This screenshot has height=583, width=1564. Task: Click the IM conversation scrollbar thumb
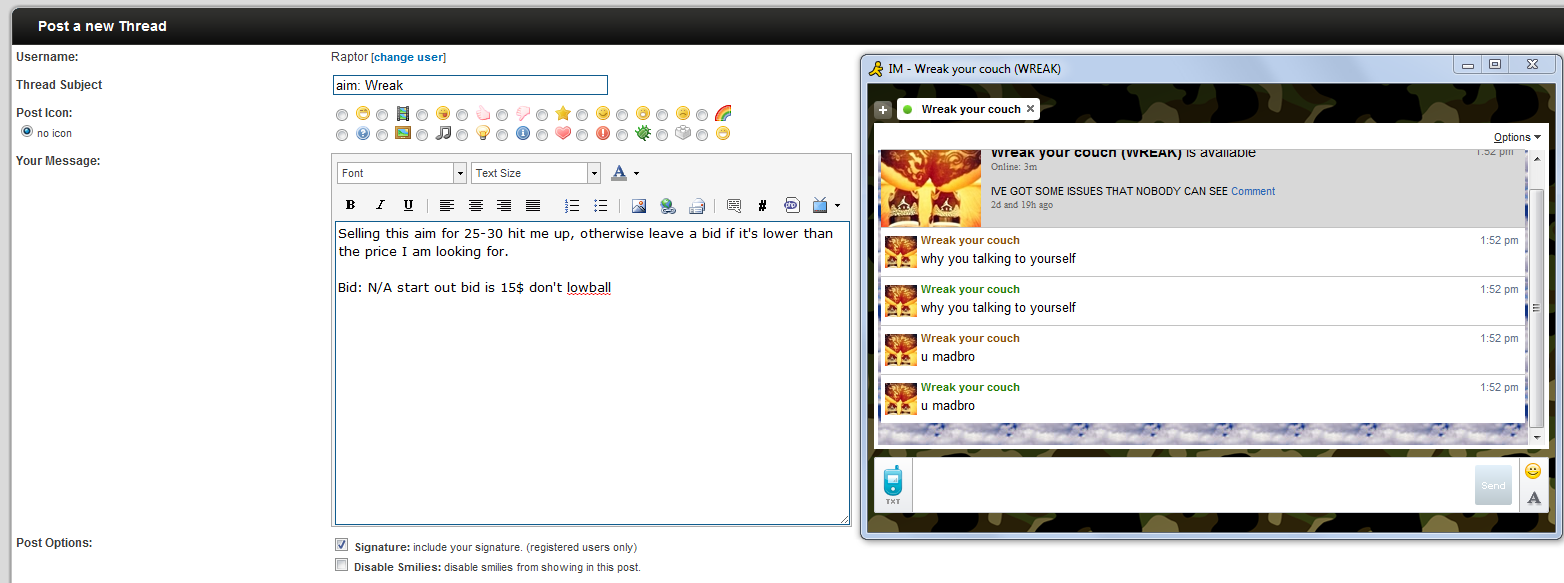point(1536,306)
